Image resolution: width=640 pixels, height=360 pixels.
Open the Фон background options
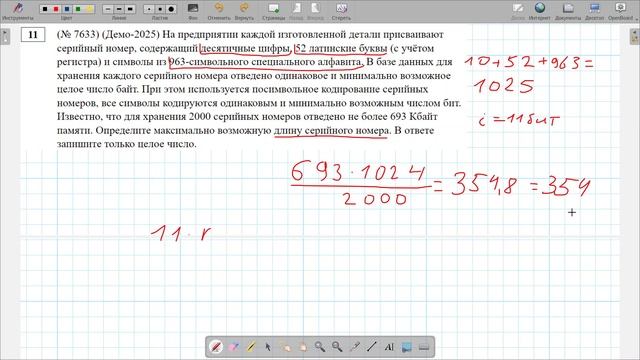[x=193, y=11]
